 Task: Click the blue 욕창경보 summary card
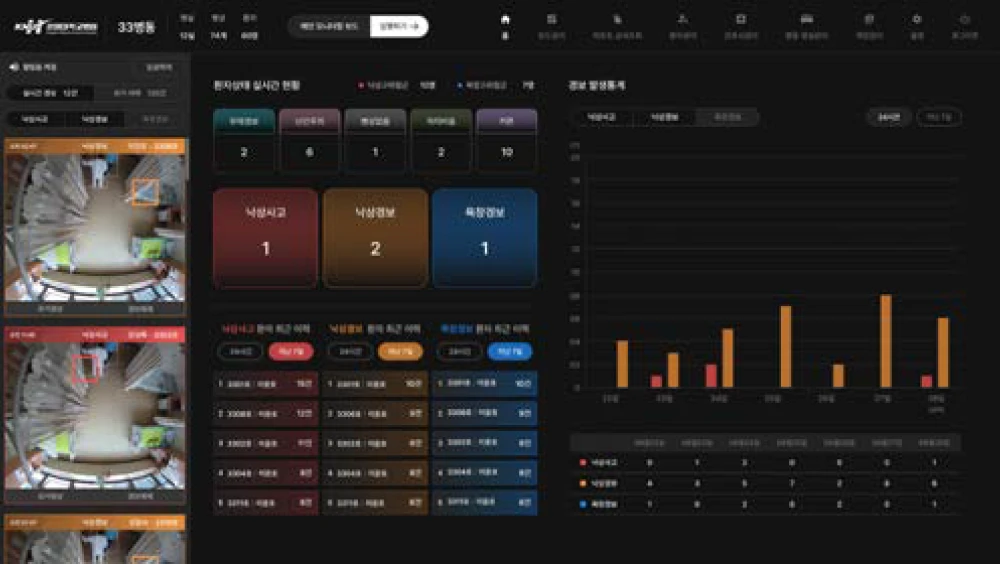485,238
